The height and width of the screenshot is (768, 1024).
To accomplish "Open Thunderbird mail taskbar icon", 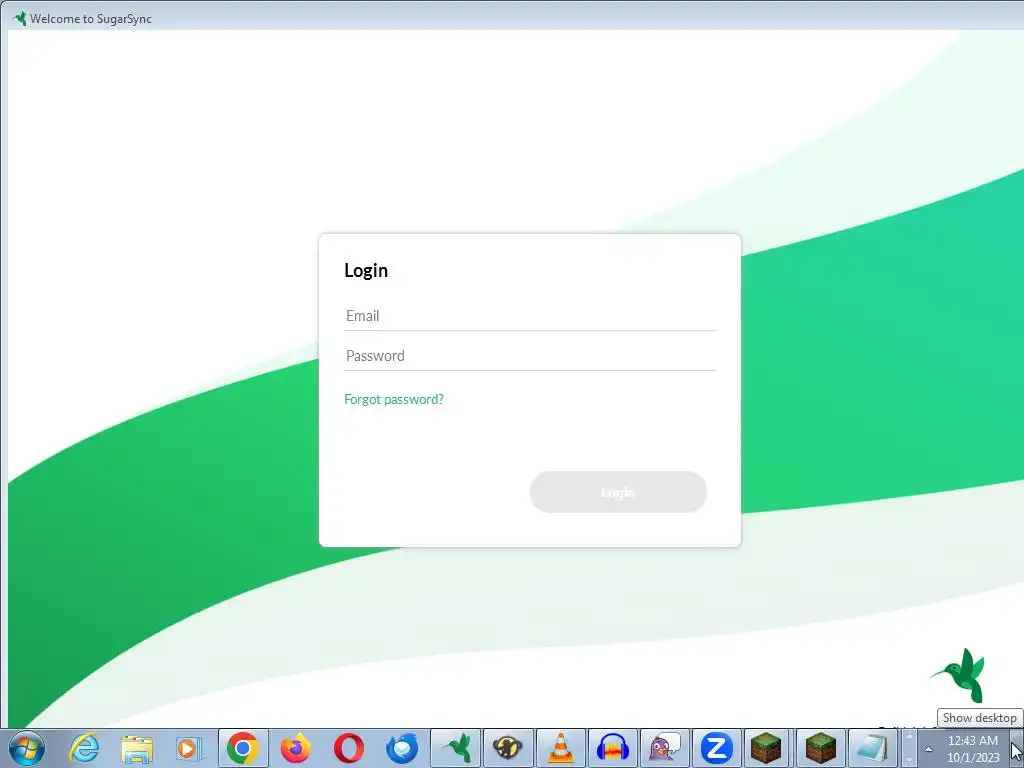I will [402, 748].
